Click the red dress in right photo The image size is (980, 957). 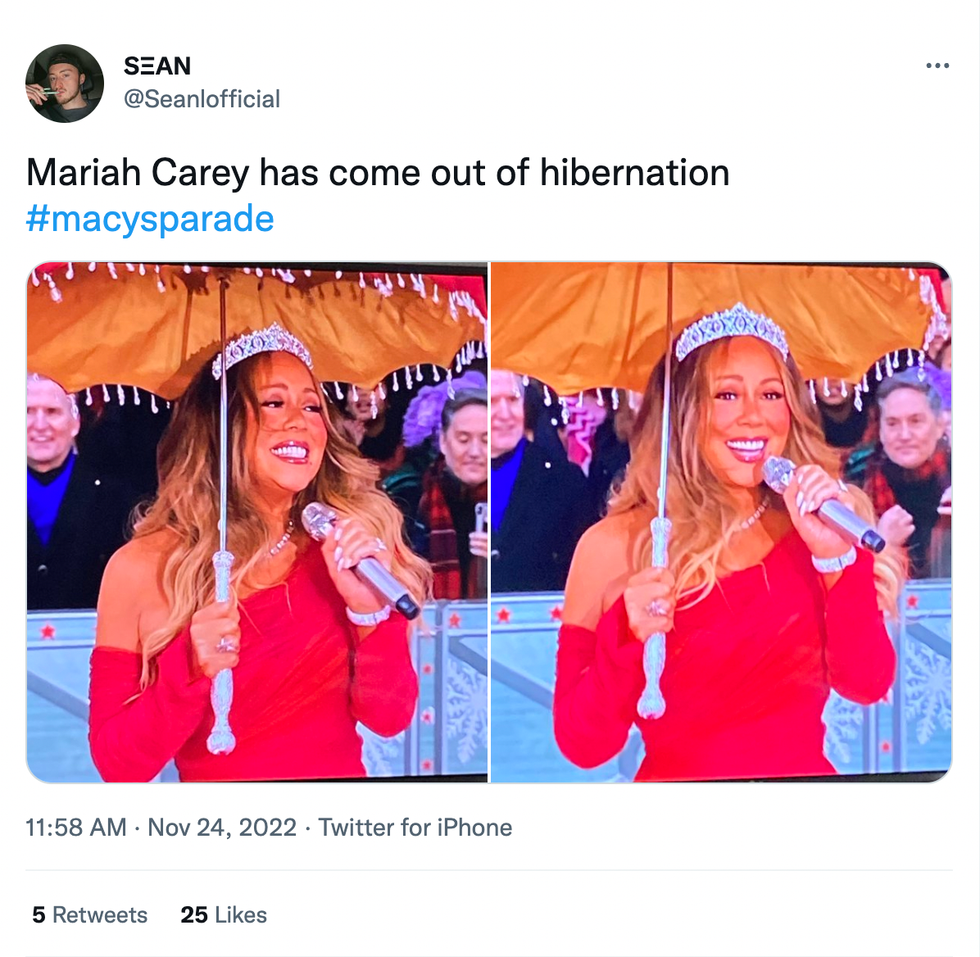pyautogui.click(x=725, y=663)
